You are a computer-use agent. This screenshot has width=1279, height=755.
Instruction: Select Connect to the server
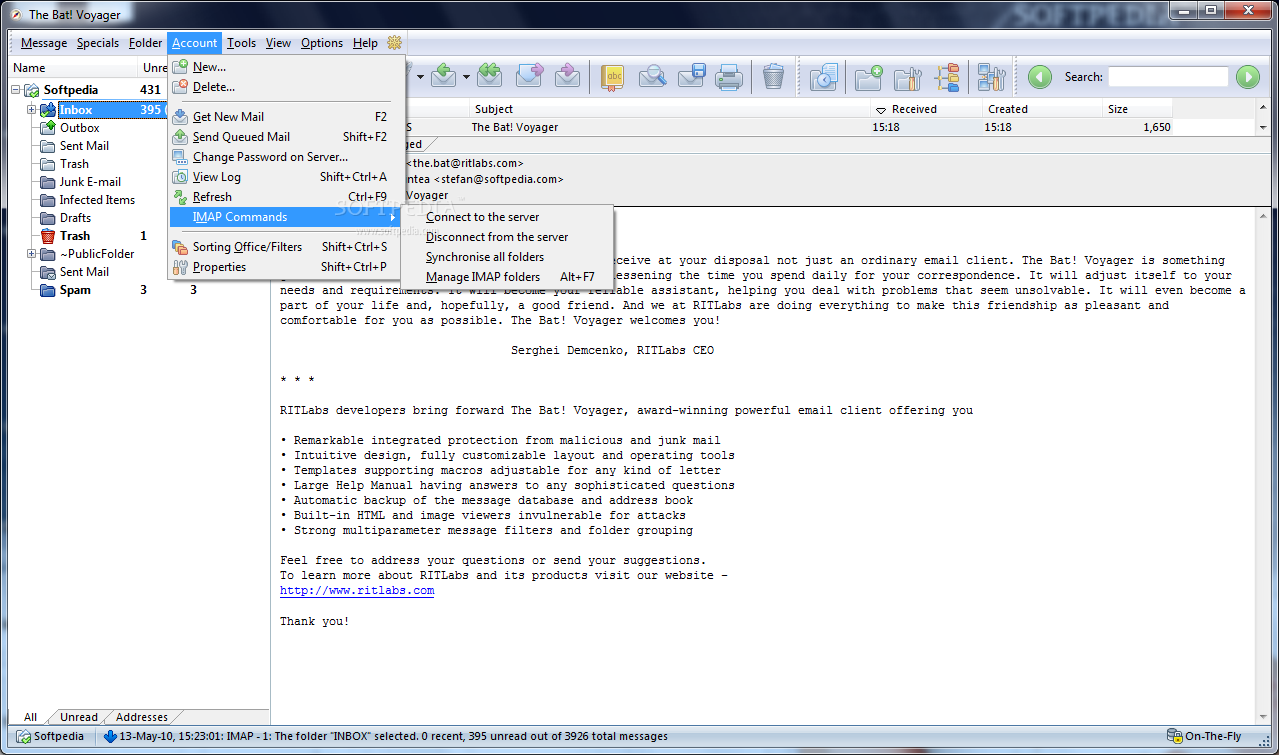pyautogui.click(x=508, y=217)
